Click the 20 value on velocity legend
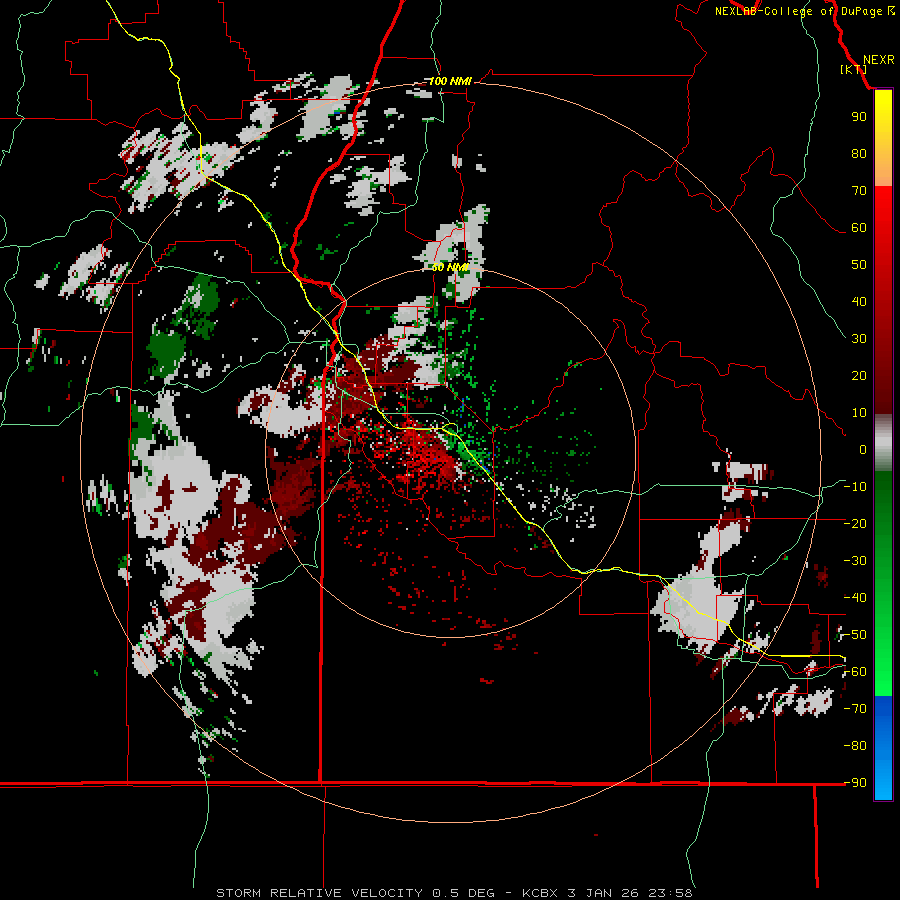This screenshot has height=900, width=900. (x=859, y=376)
